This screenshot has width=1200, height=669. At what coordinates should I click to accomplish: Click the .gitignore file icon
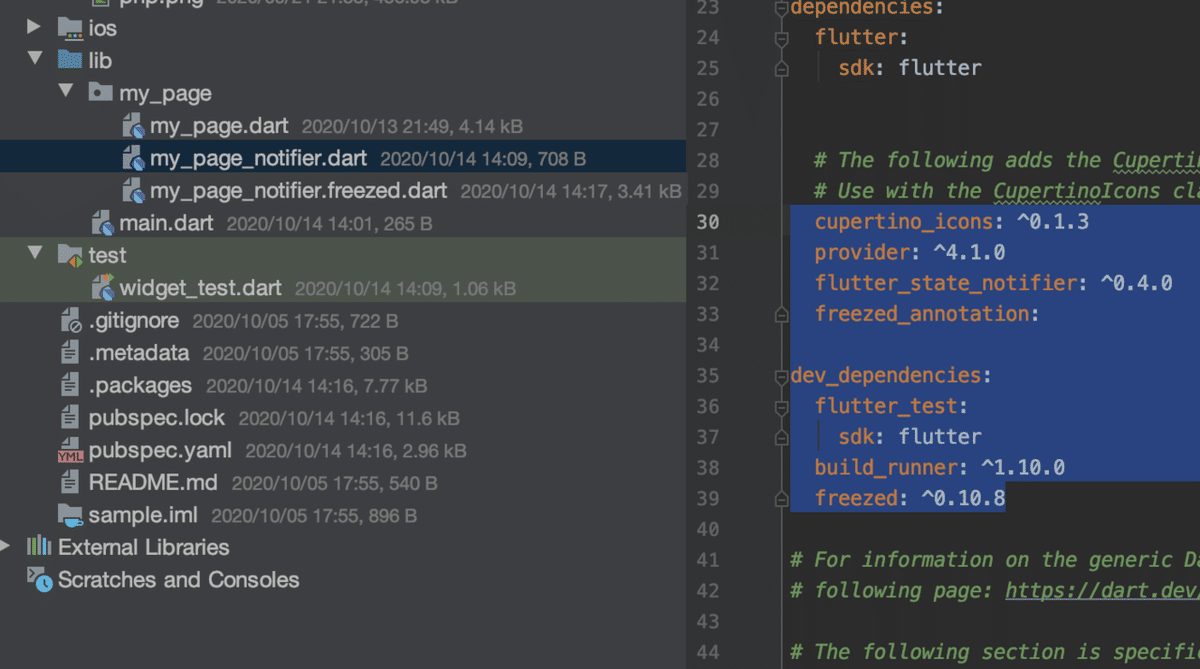(x=70, y=321)
